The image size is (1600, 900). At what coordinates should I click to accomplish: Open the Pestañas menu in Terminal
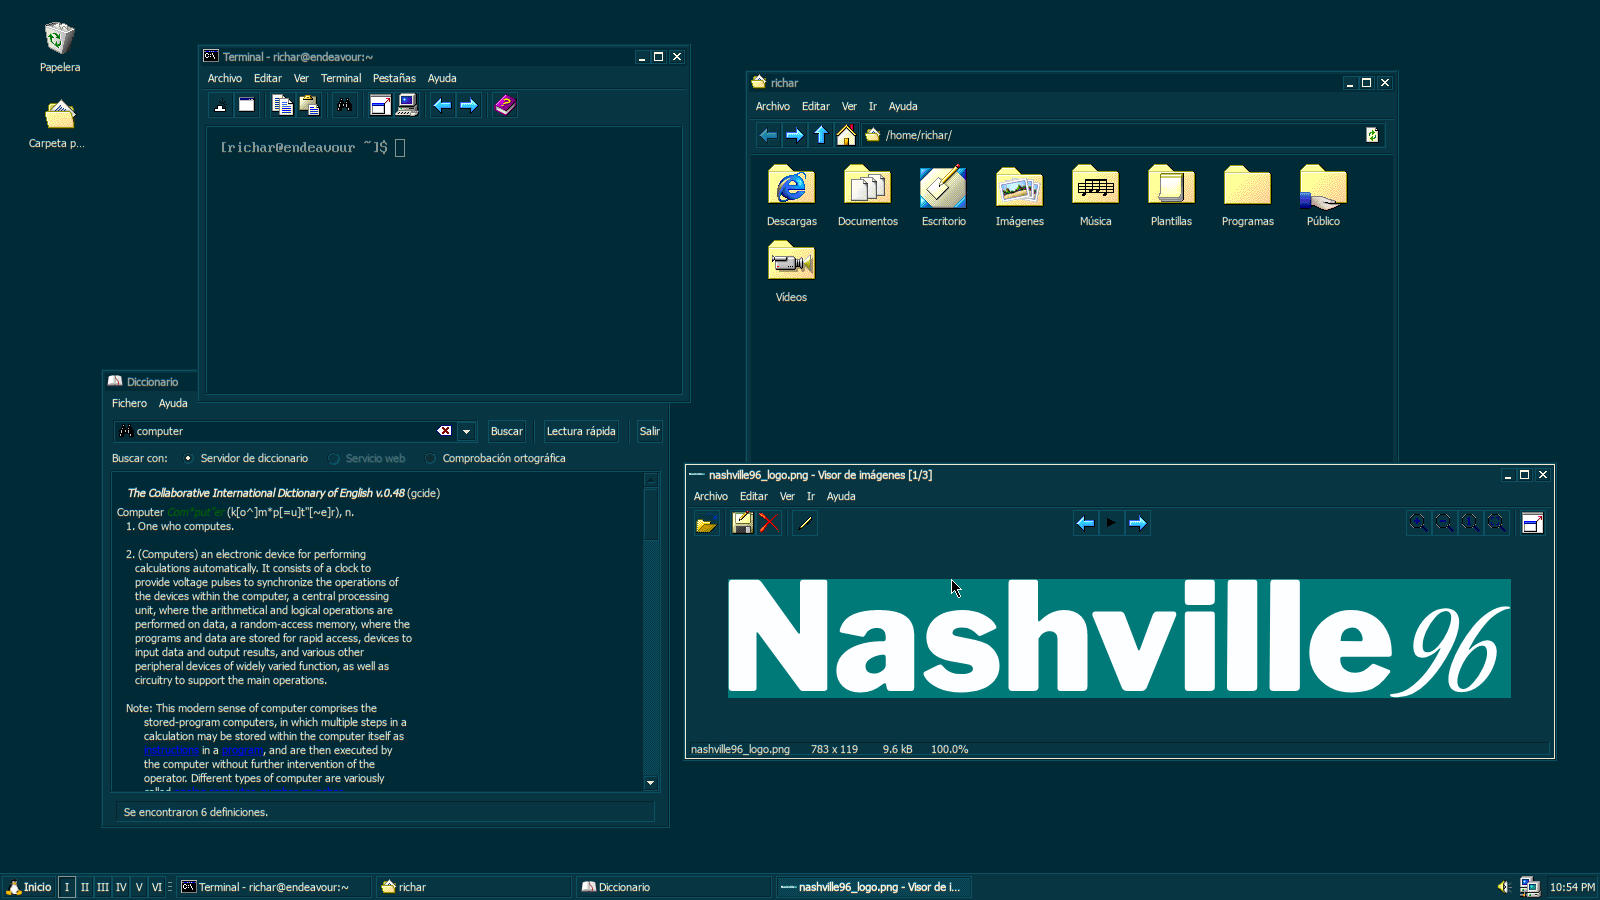point(394,78)
